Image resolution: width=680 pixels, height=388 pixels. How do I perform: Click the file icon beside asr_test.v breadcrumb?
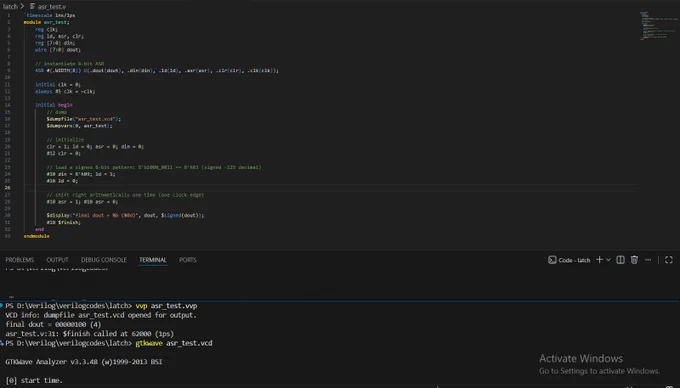pyautogui.click(x=33, y=7)
